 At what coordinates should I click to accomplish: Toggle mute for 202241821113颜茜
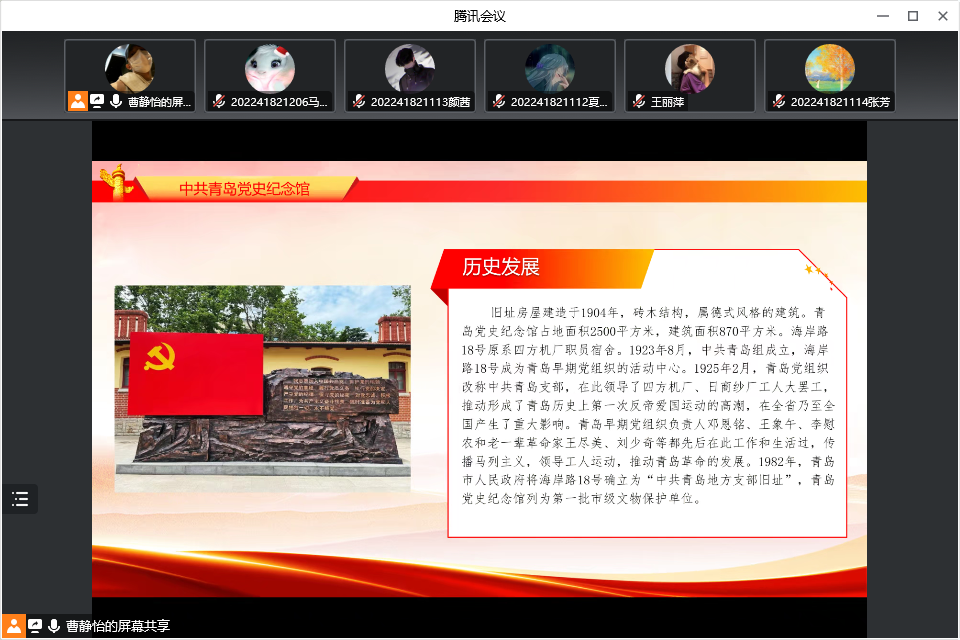pyautogui.click(x=358, y=102)
